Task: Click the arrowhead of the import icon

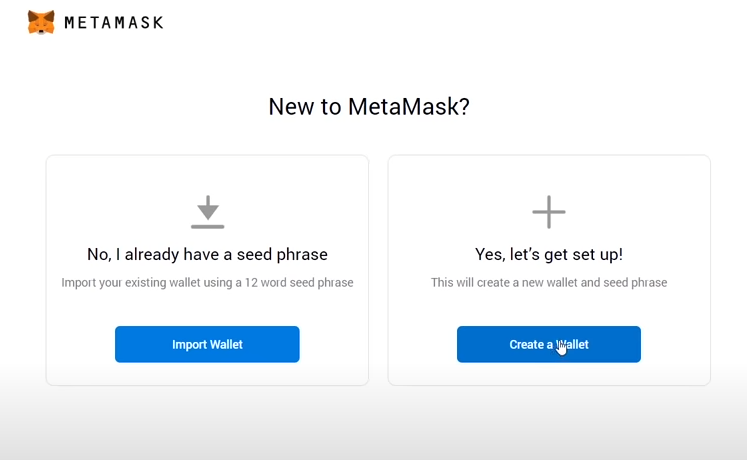Action: click(208, 212)
